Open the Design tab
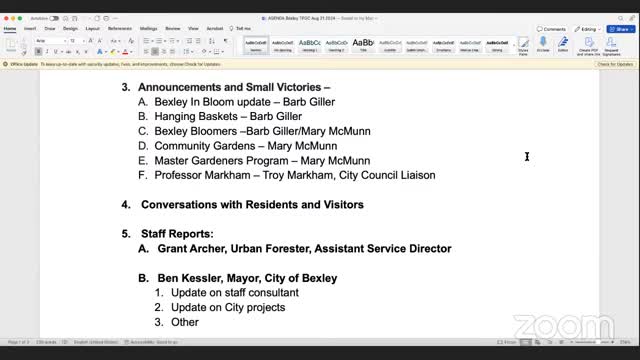The width and height of the screenshot is (640, 360). (70, 29)
